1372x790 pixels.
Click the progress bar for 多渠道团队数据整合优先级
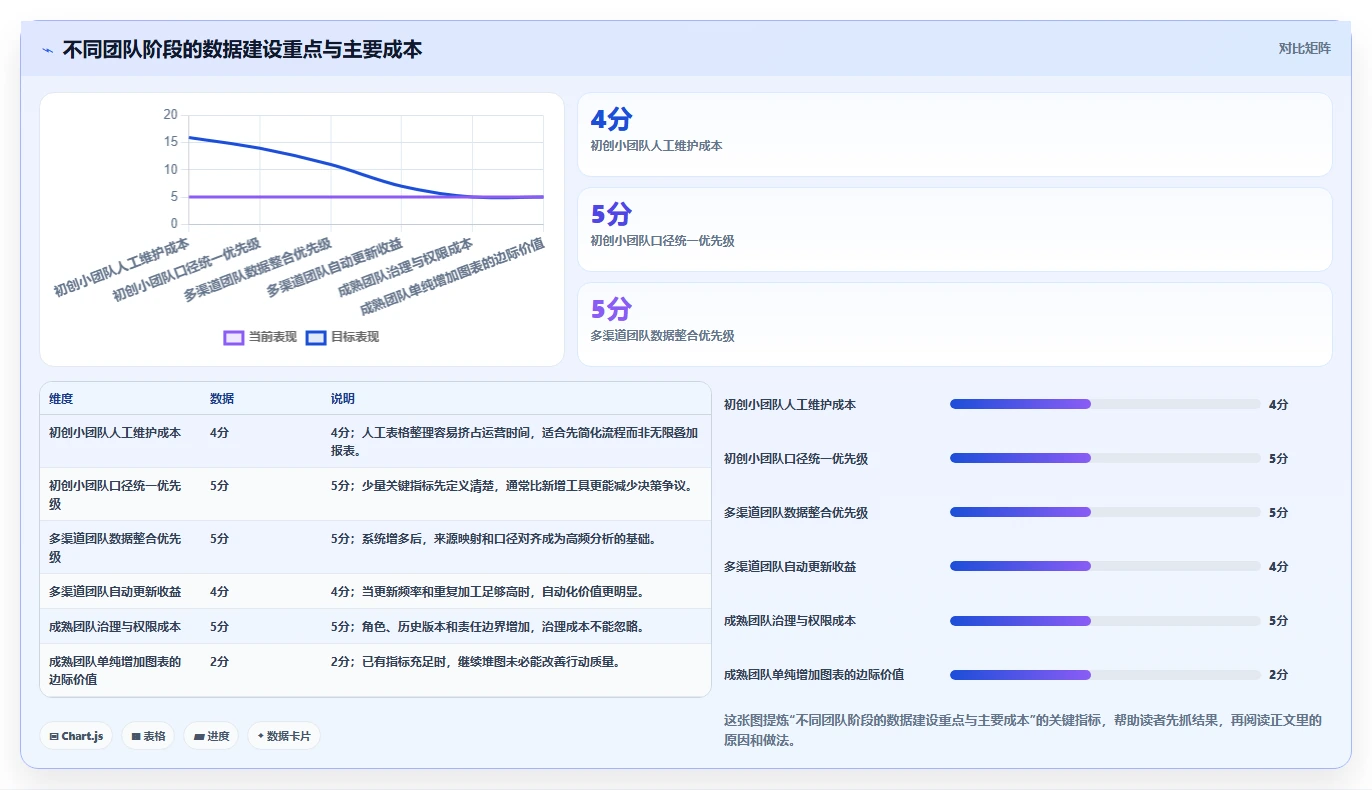[1105, 512]
